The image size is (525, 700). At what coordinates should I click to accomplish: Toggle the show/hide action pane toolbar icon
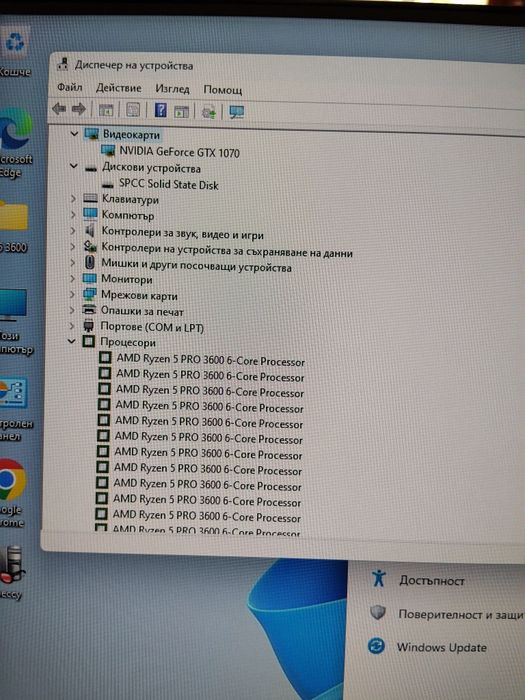coord(182,111)
